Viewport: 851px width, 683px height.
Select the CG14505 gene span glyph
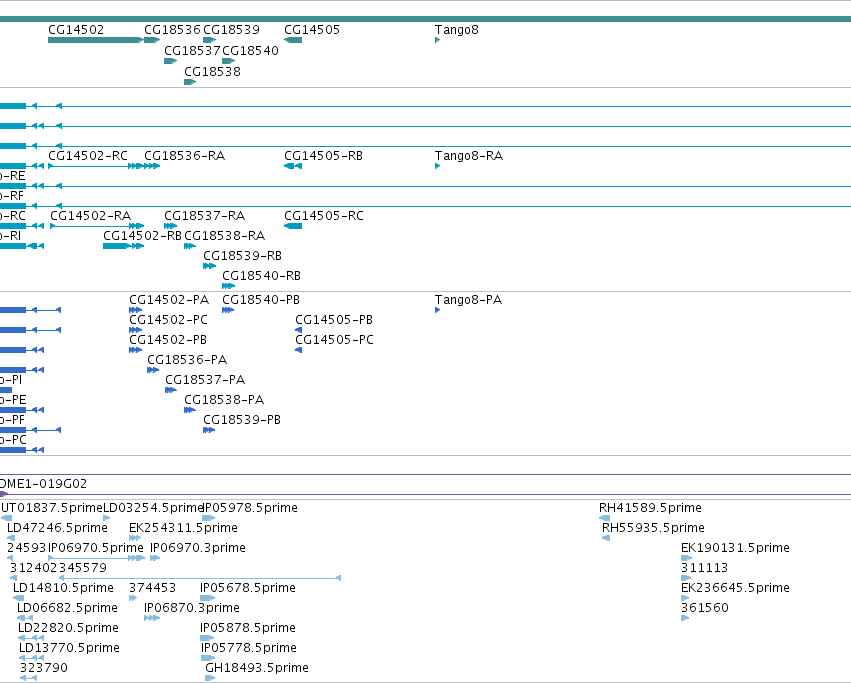pos(293,40)
